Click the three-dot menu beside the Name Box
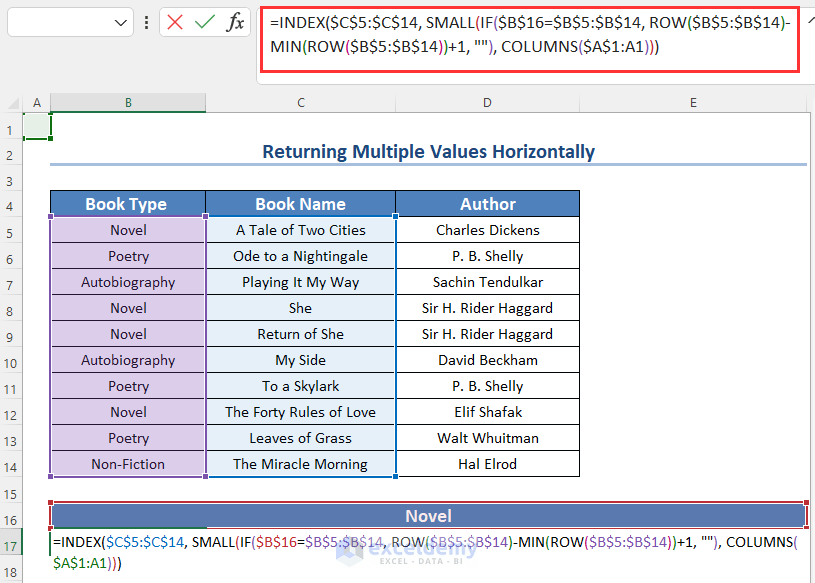815x583 pixels. pos(148,22)
